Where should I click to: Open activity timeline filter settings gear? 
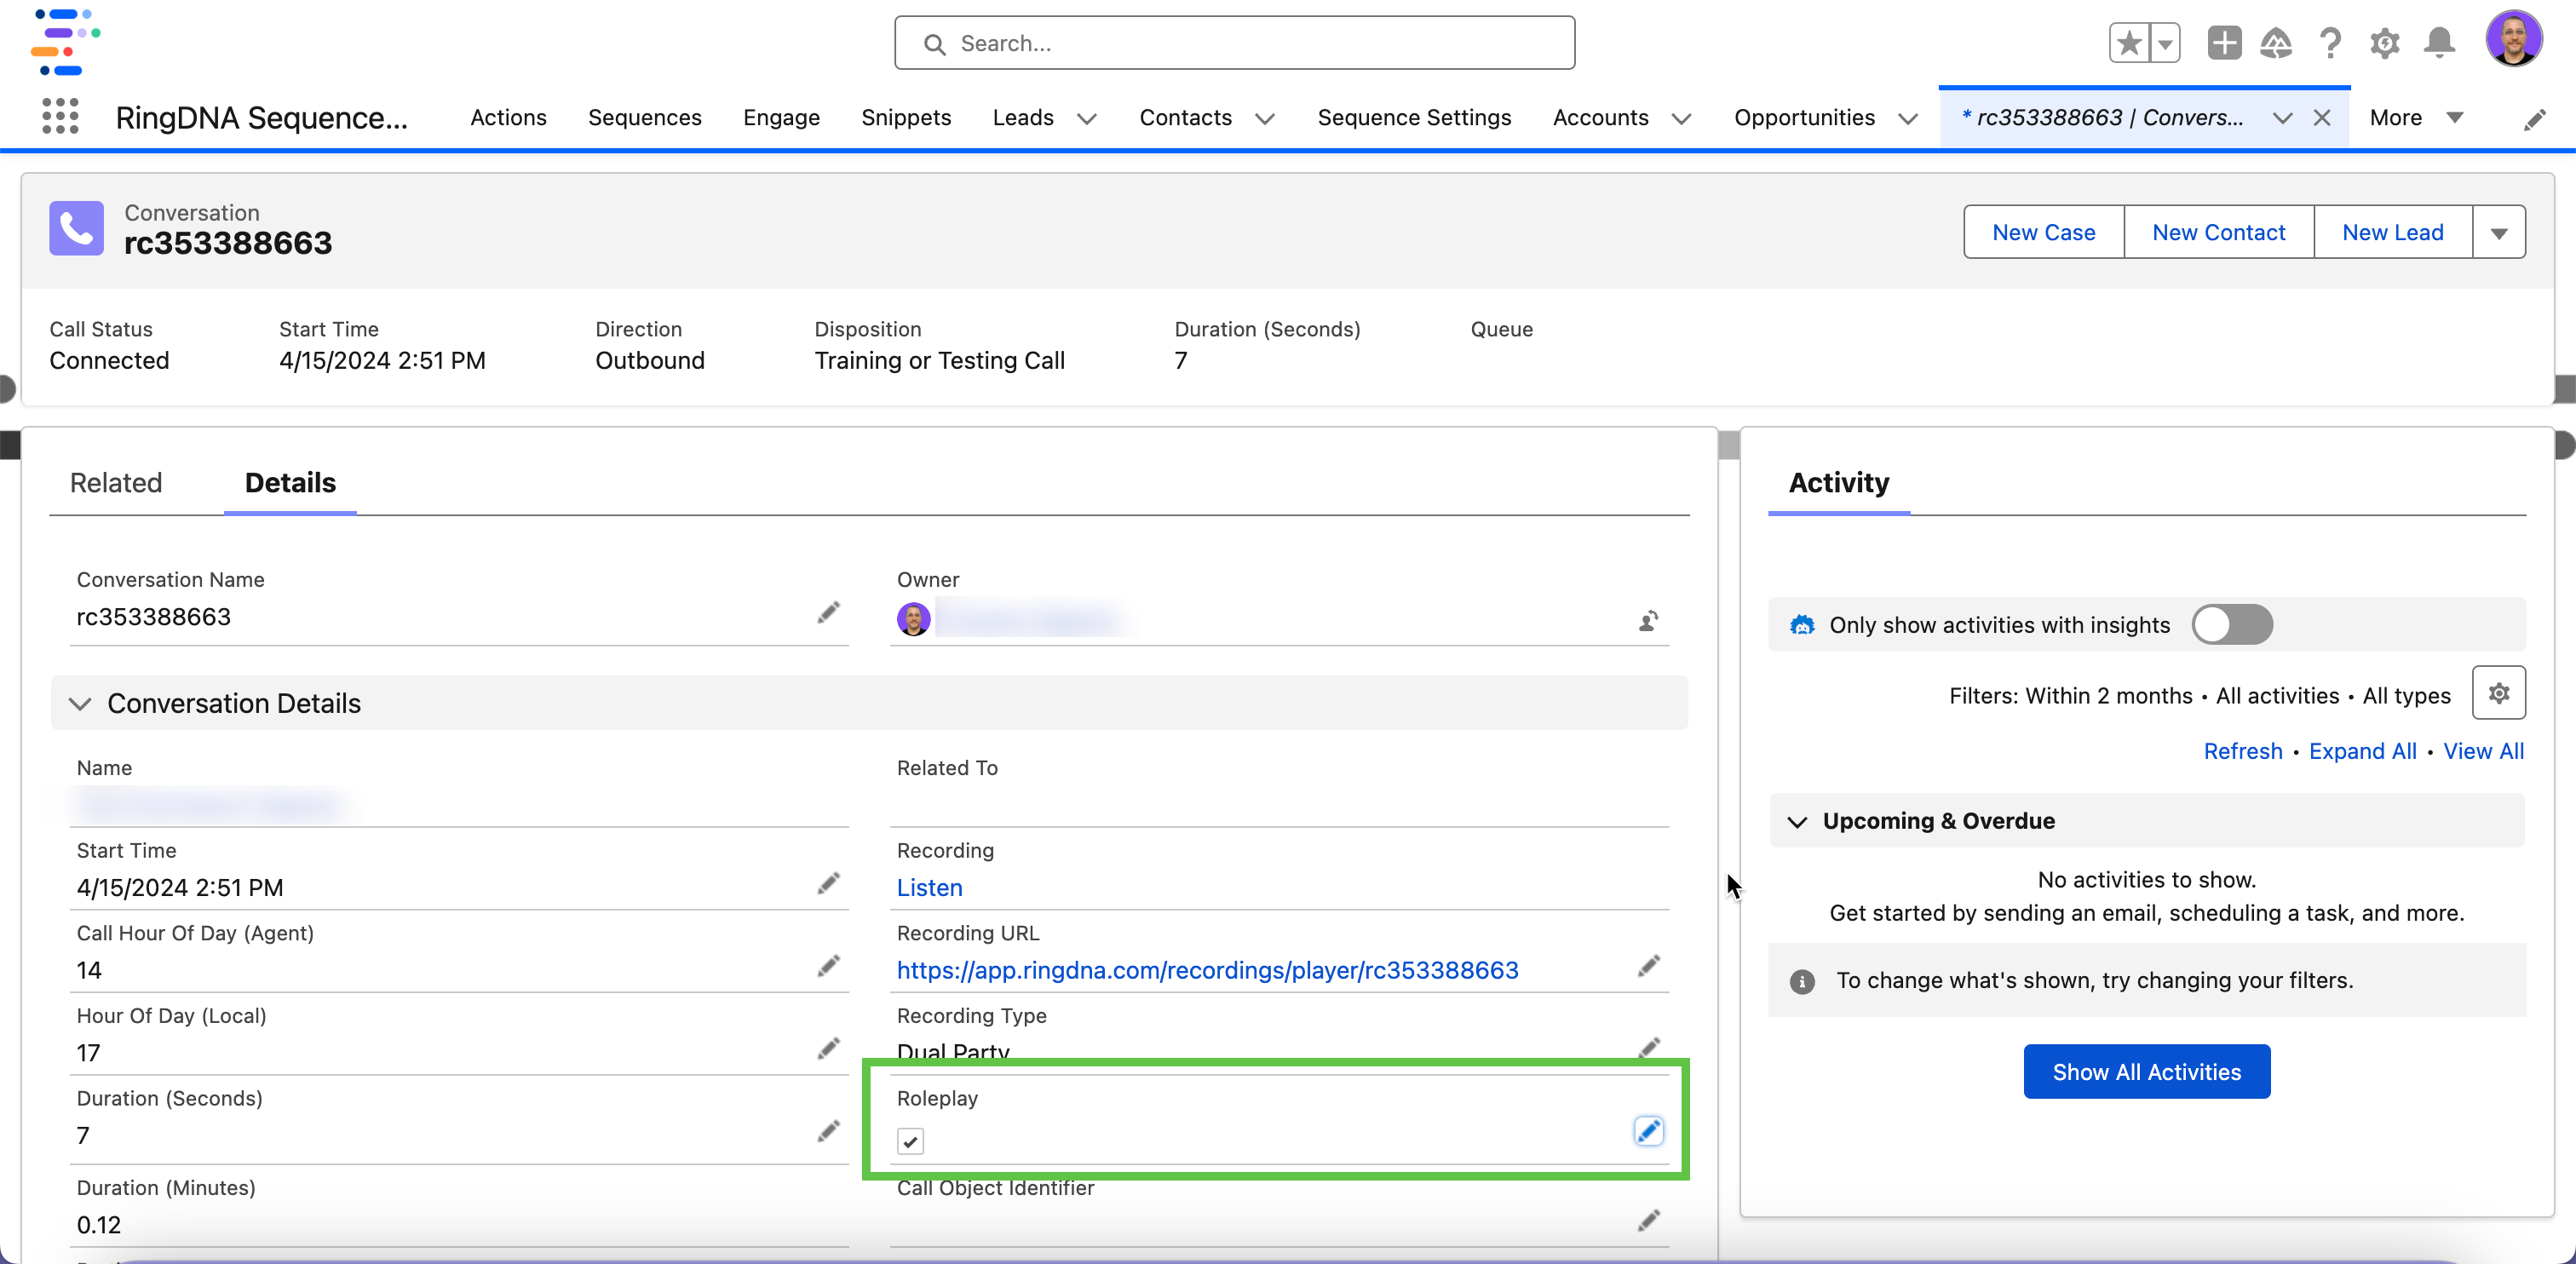pyautogui.click(x=2498, y=693)
